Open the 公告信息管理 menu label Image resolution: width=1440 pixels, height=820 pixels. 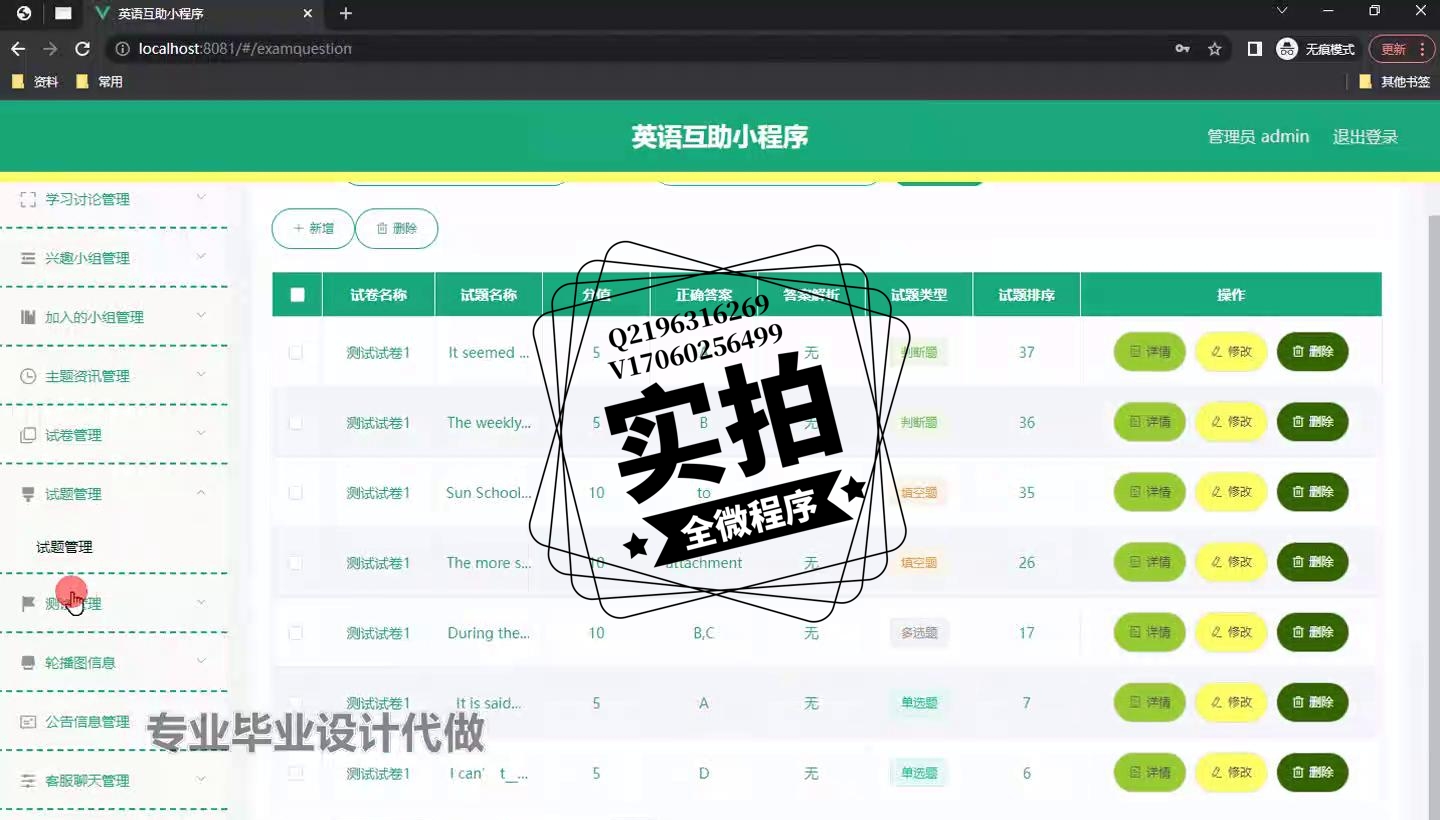coord(87,721)
